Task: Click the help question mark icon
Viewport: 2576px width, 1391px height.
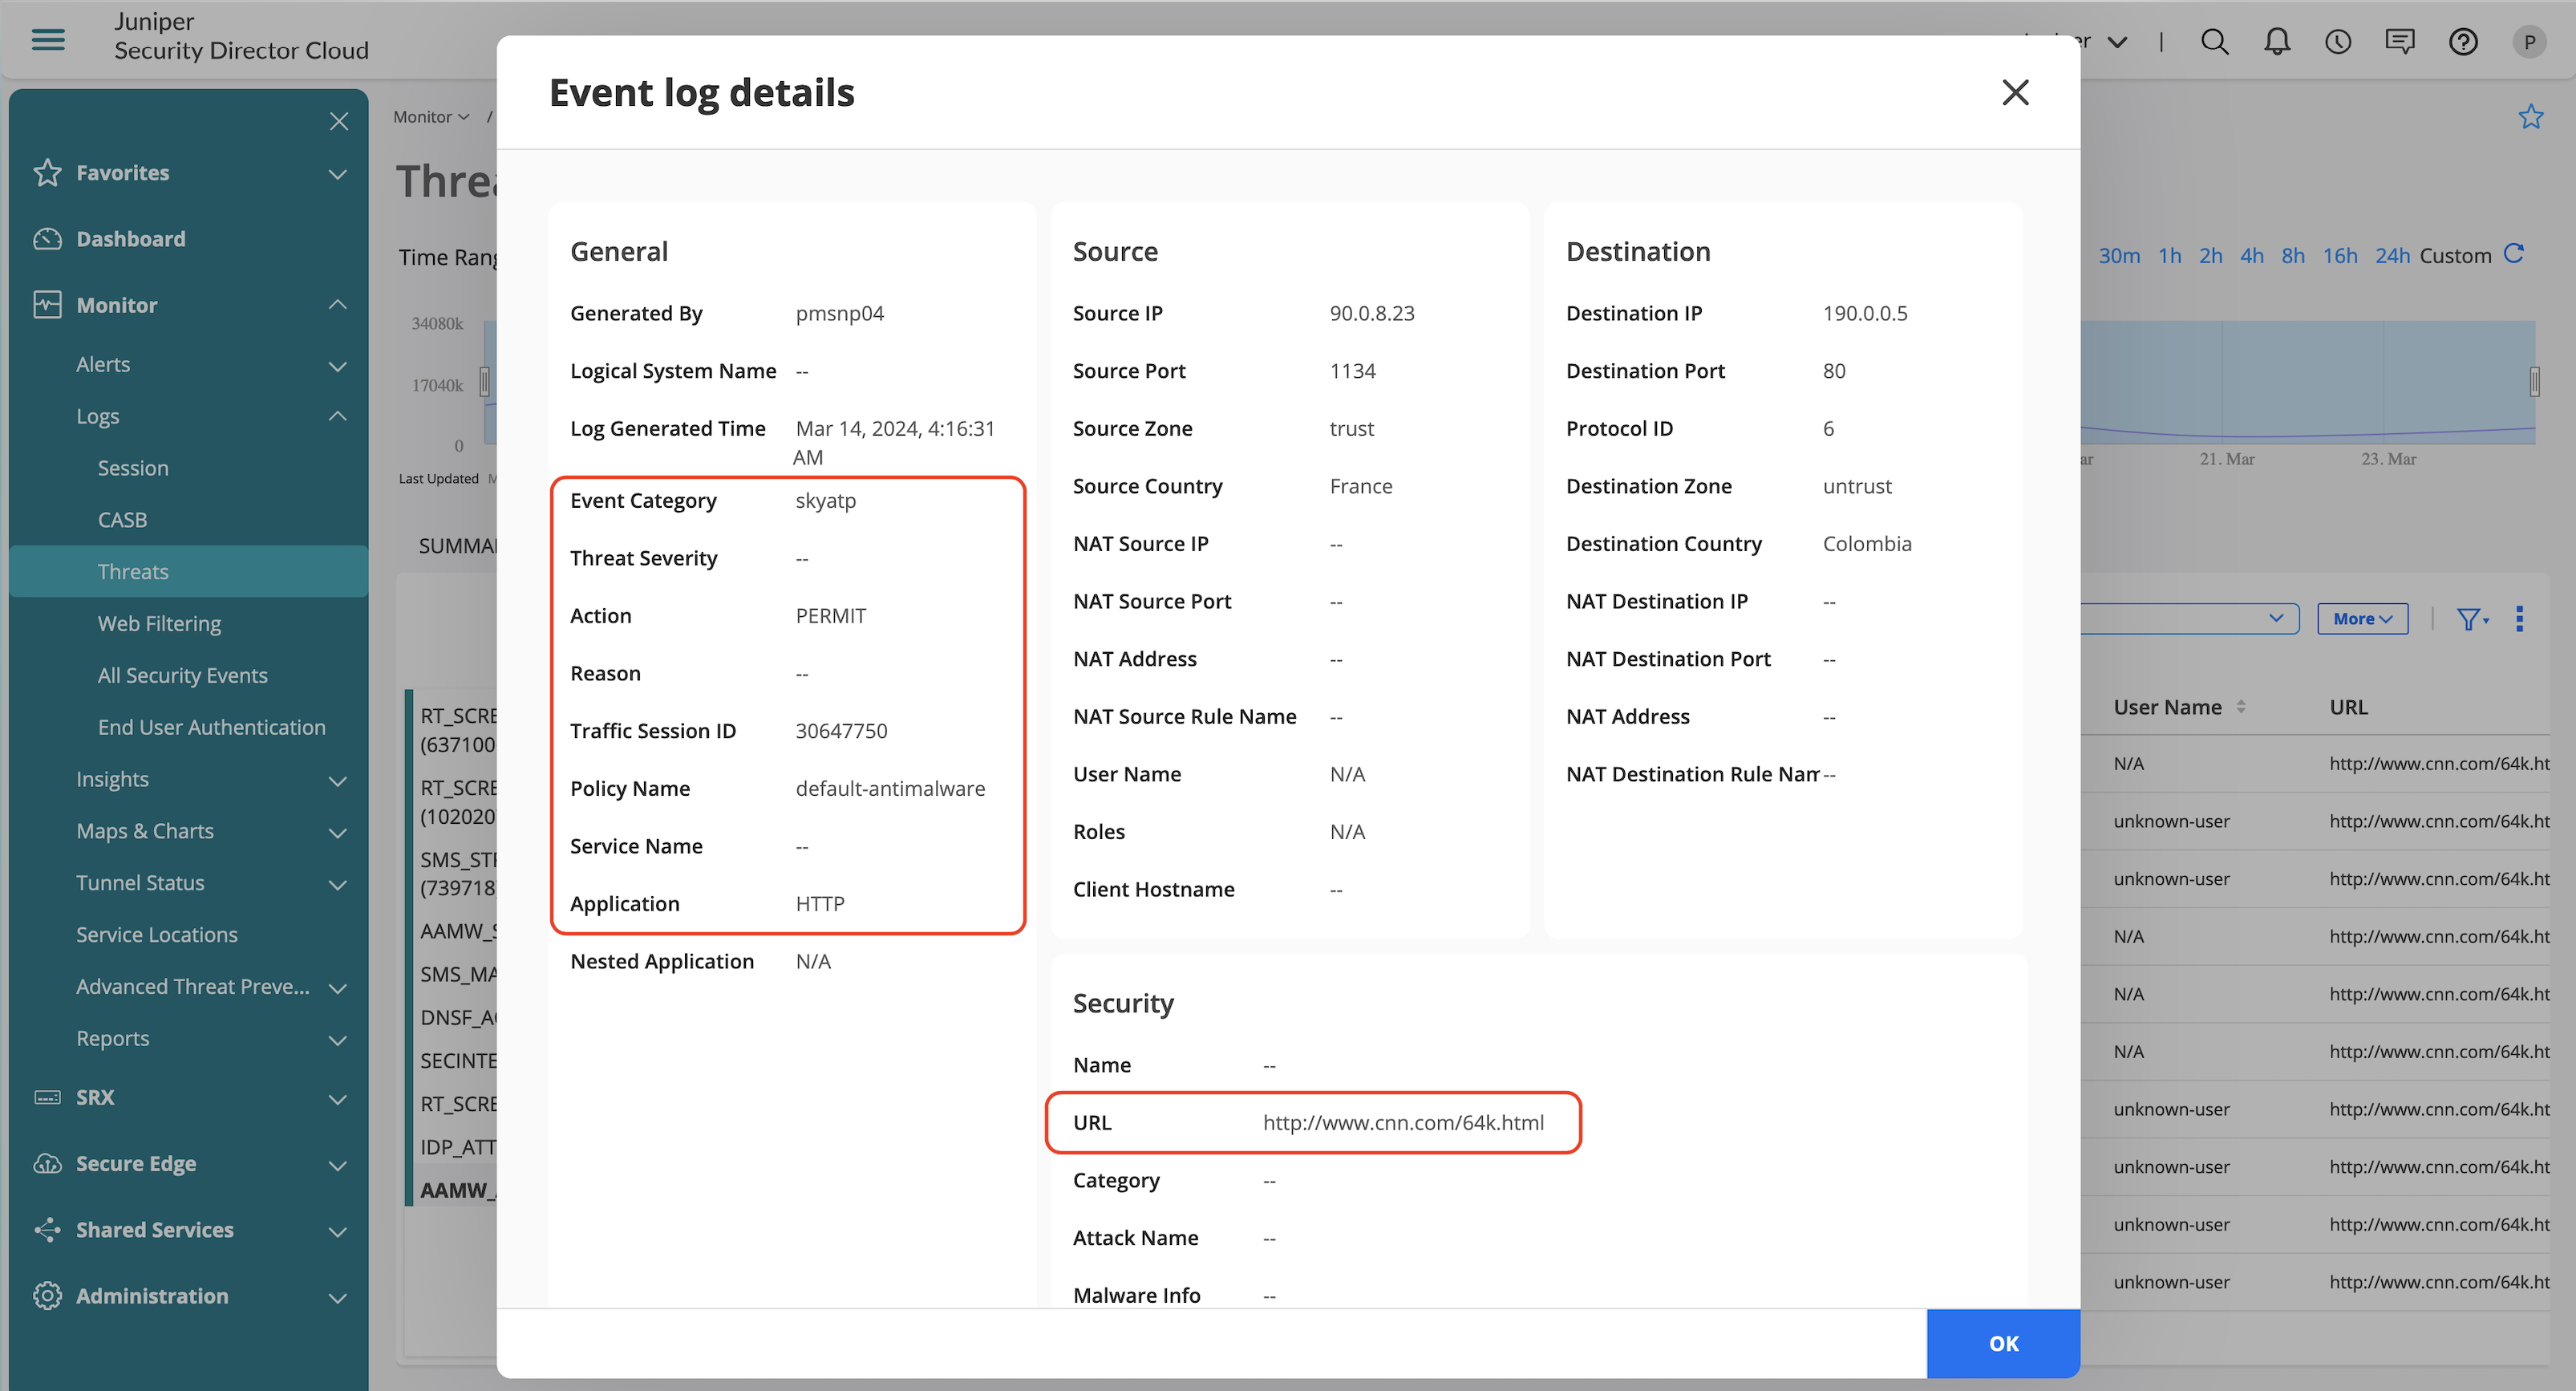Action: coord(2463,42)
